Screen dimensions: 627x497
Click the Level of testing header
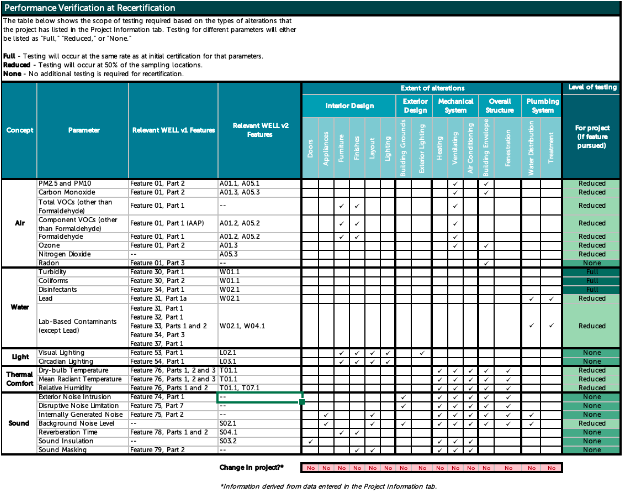click(x=592, y=87)
